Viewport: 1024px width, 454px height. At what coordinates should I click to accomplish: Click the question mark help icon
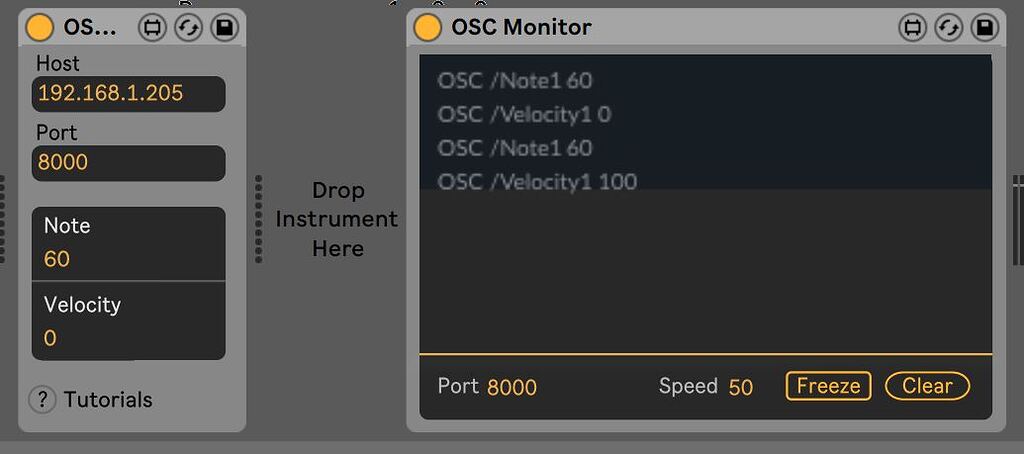coord(41,400)
